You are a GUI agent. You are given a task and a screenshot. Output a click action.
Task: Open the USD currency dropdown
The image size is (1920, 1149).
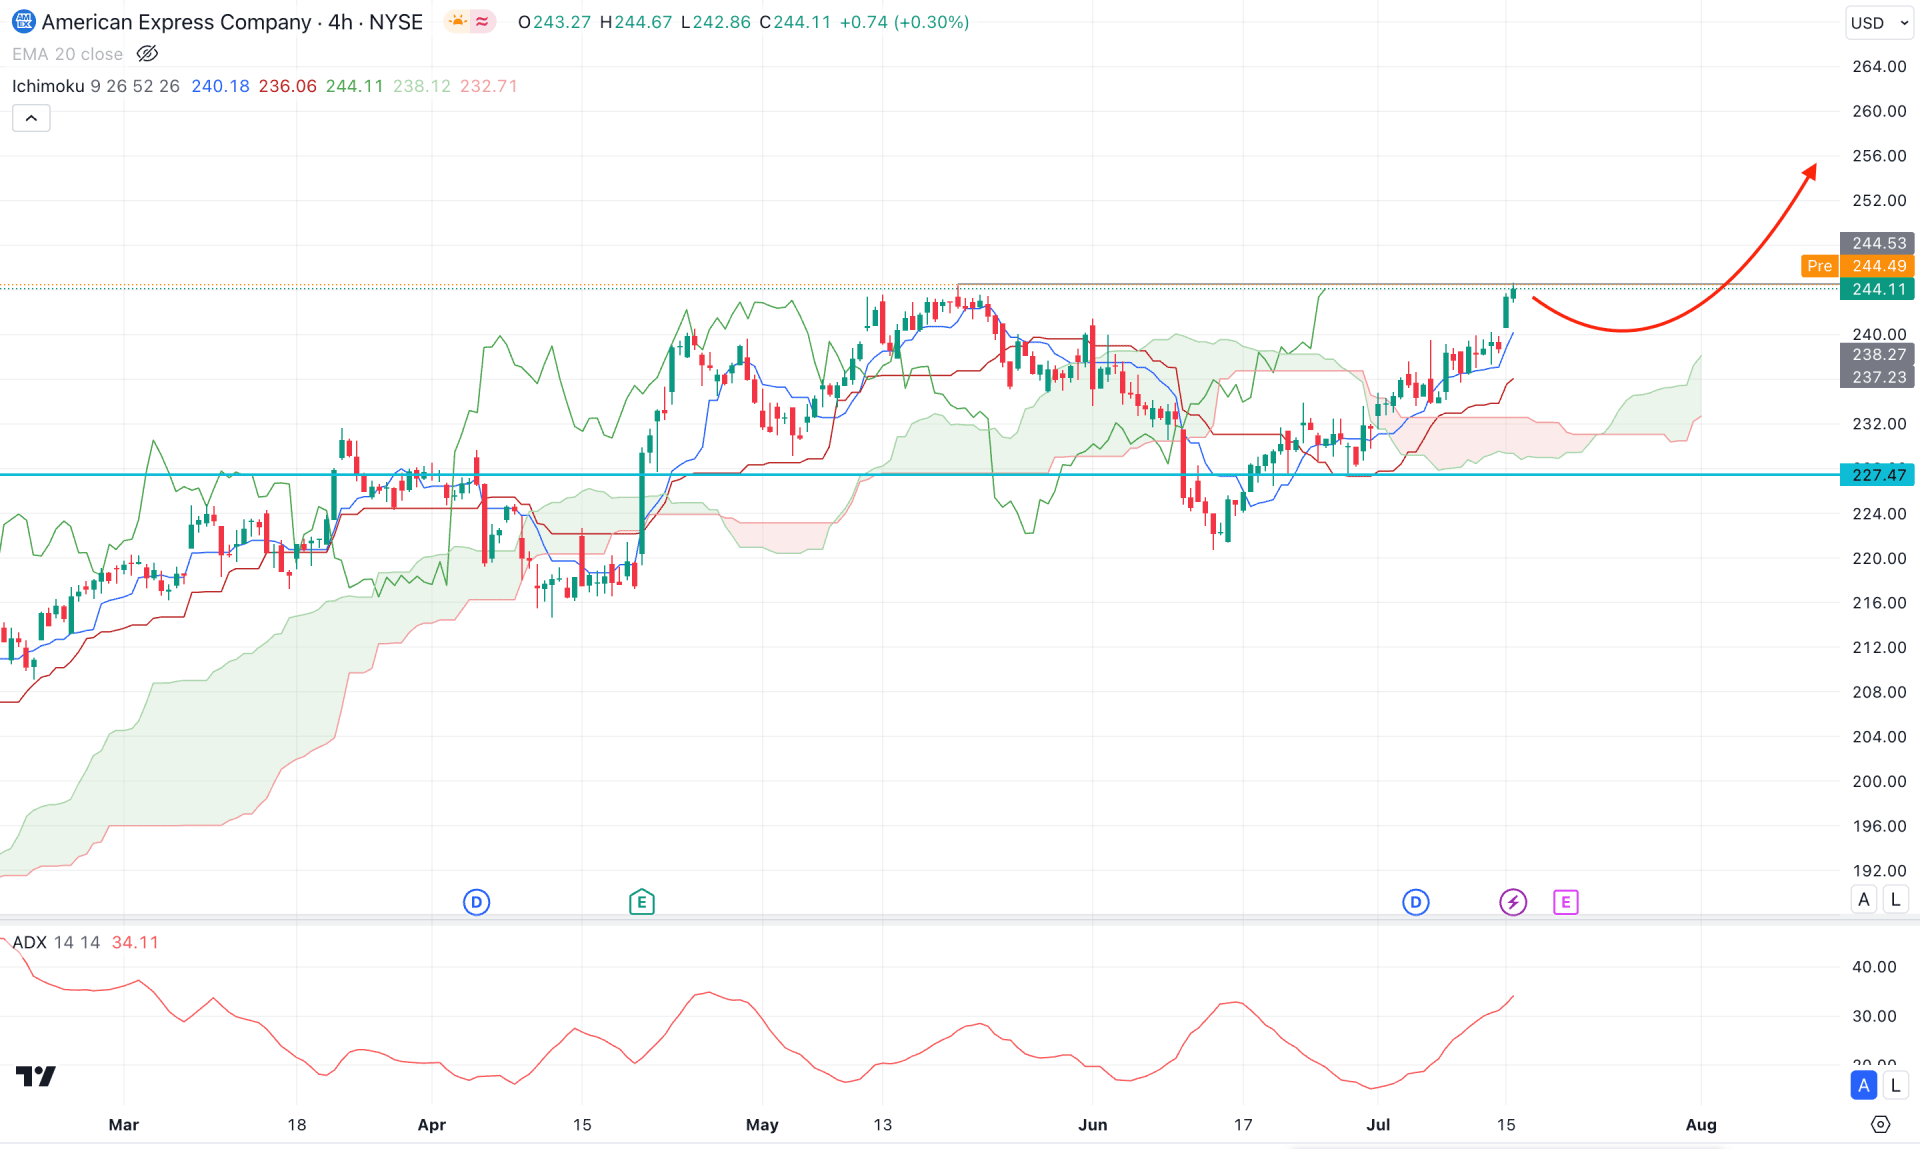point(1878,22)
